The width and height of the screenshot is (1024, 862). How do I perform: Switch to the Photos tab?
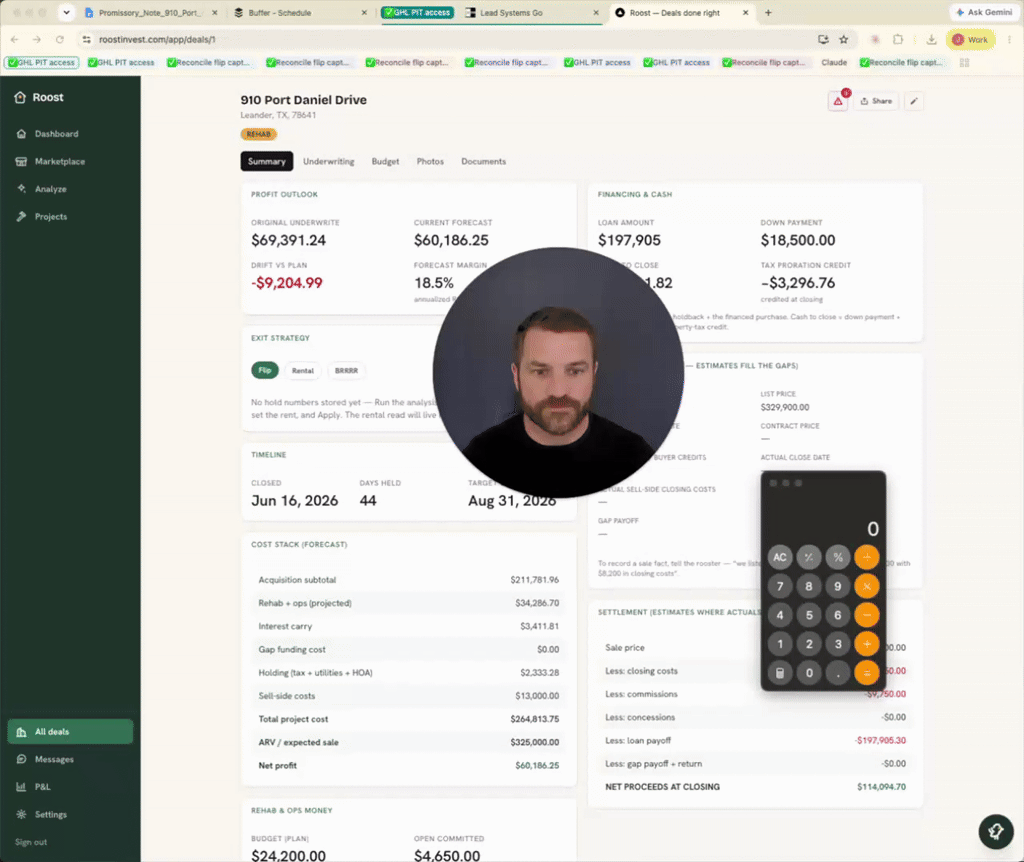click(x=430, y=161)
